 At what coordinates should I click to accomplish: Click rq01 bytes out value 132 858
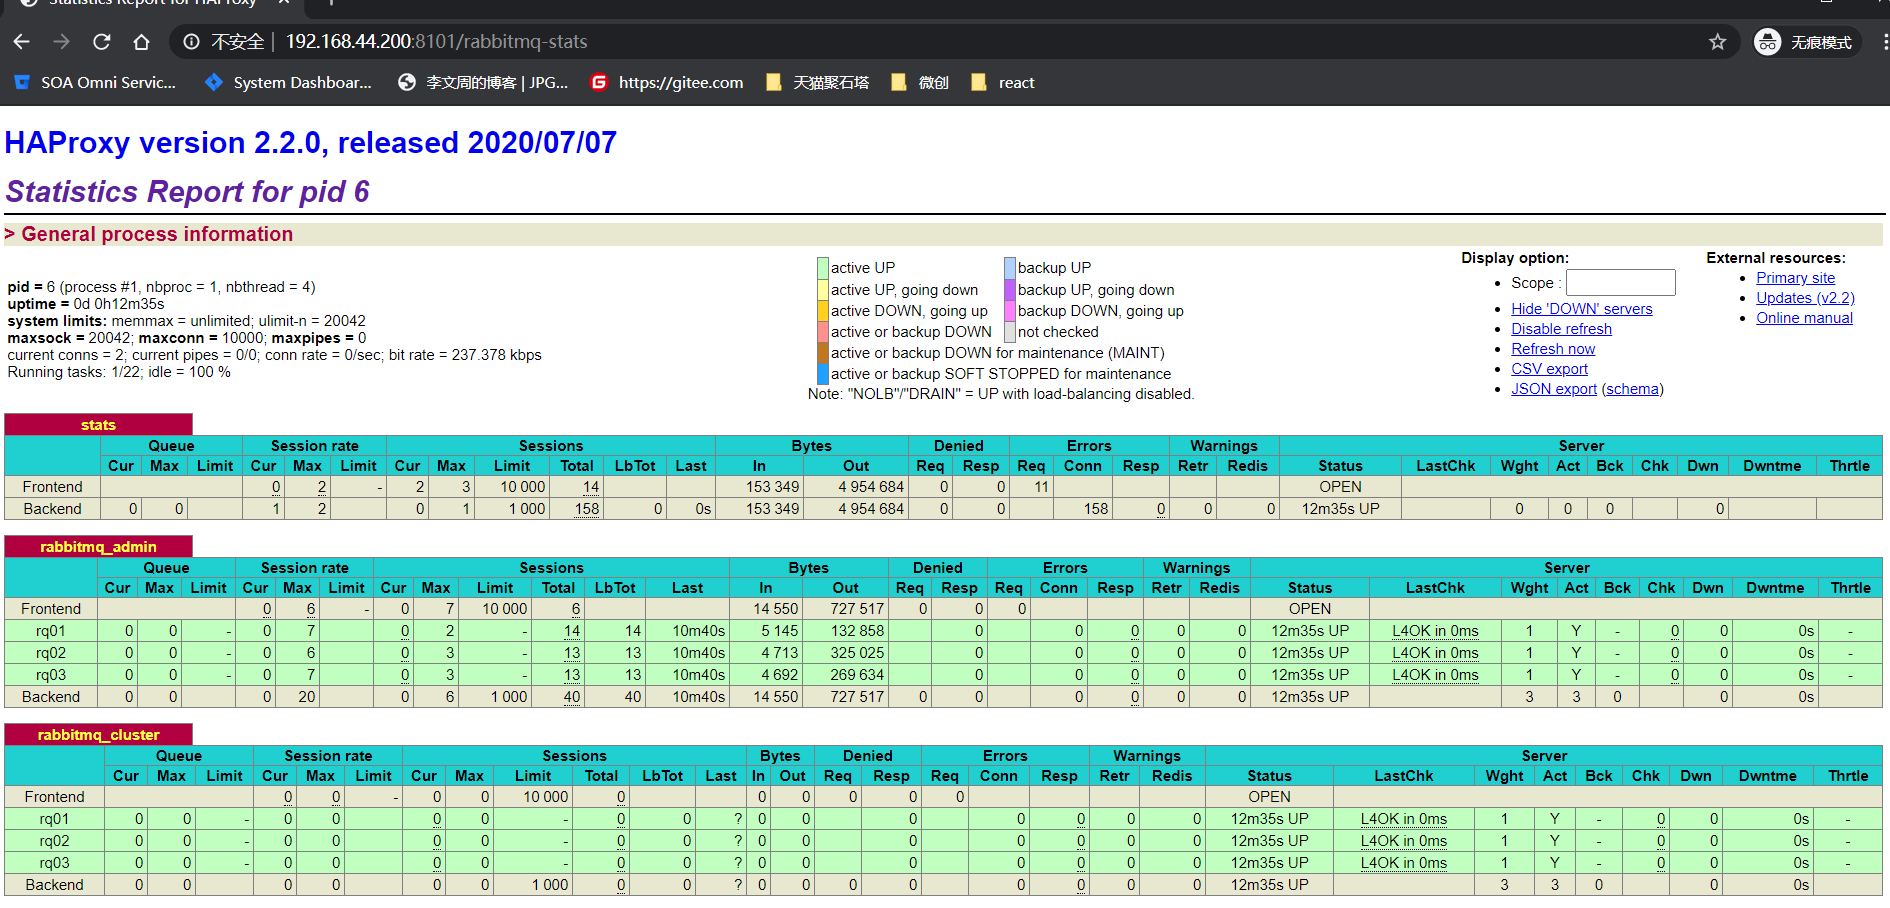click(x=857, y=631)
